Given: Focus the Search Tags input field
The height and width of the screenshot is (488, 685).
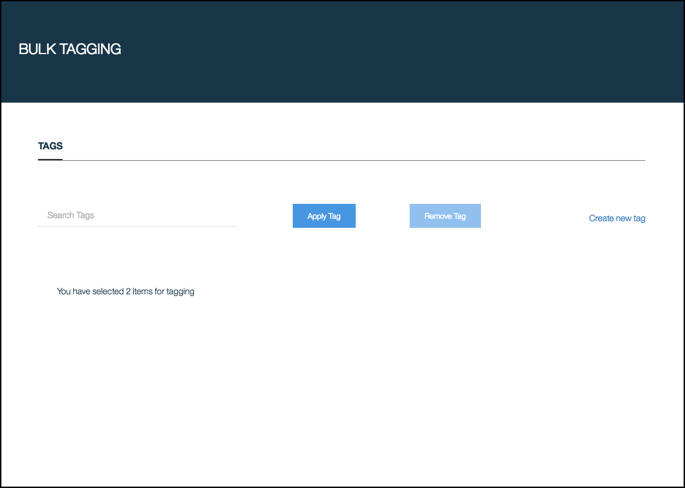Looking at the screenshot, I should pos(137,215).
